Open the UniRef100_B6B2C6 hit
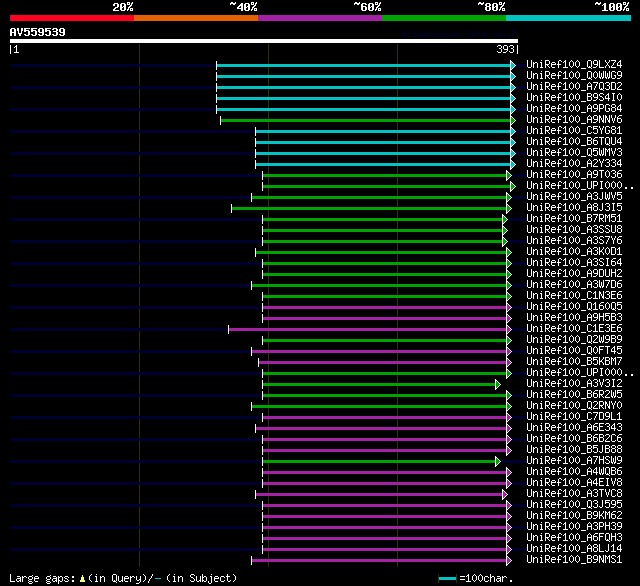Image resolution: width=640 pixels, height=586 pixels. pos(574,439)
